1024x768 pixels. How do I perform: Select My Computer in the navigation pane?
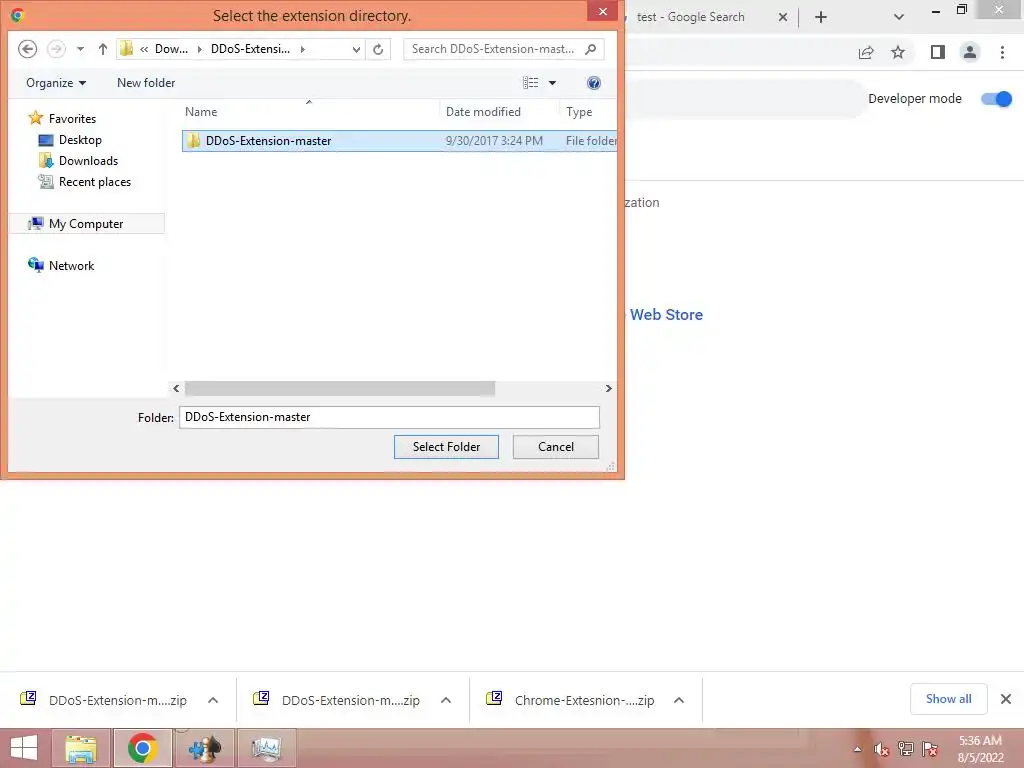pyautogui.click(x=86, y=224)
